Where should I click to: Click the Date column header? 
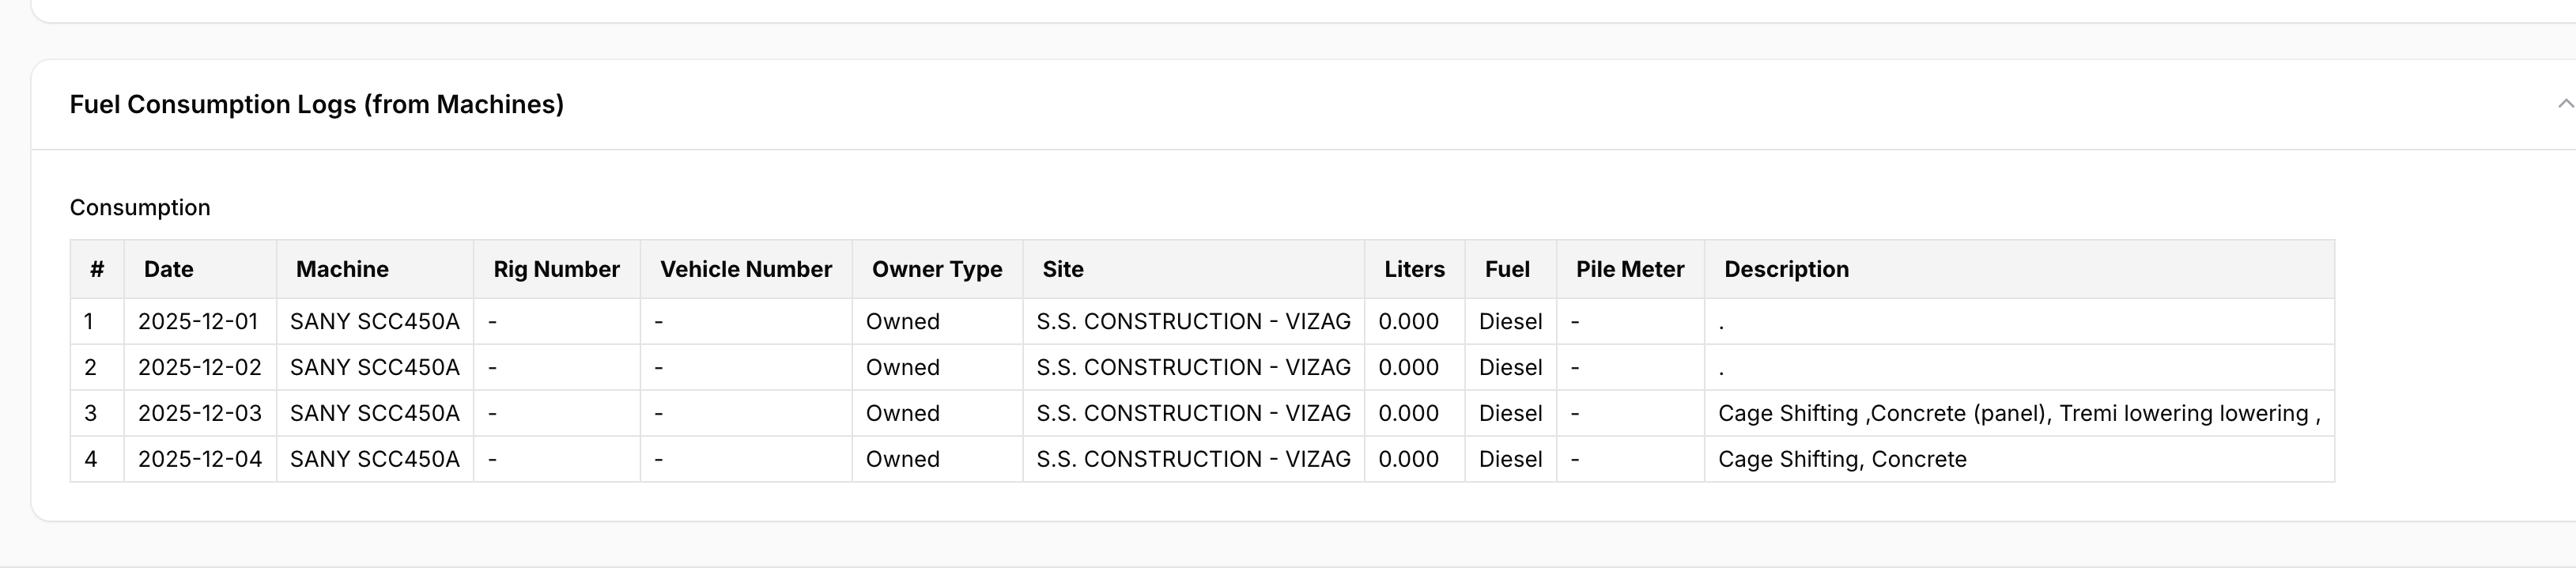pos(168,269)
